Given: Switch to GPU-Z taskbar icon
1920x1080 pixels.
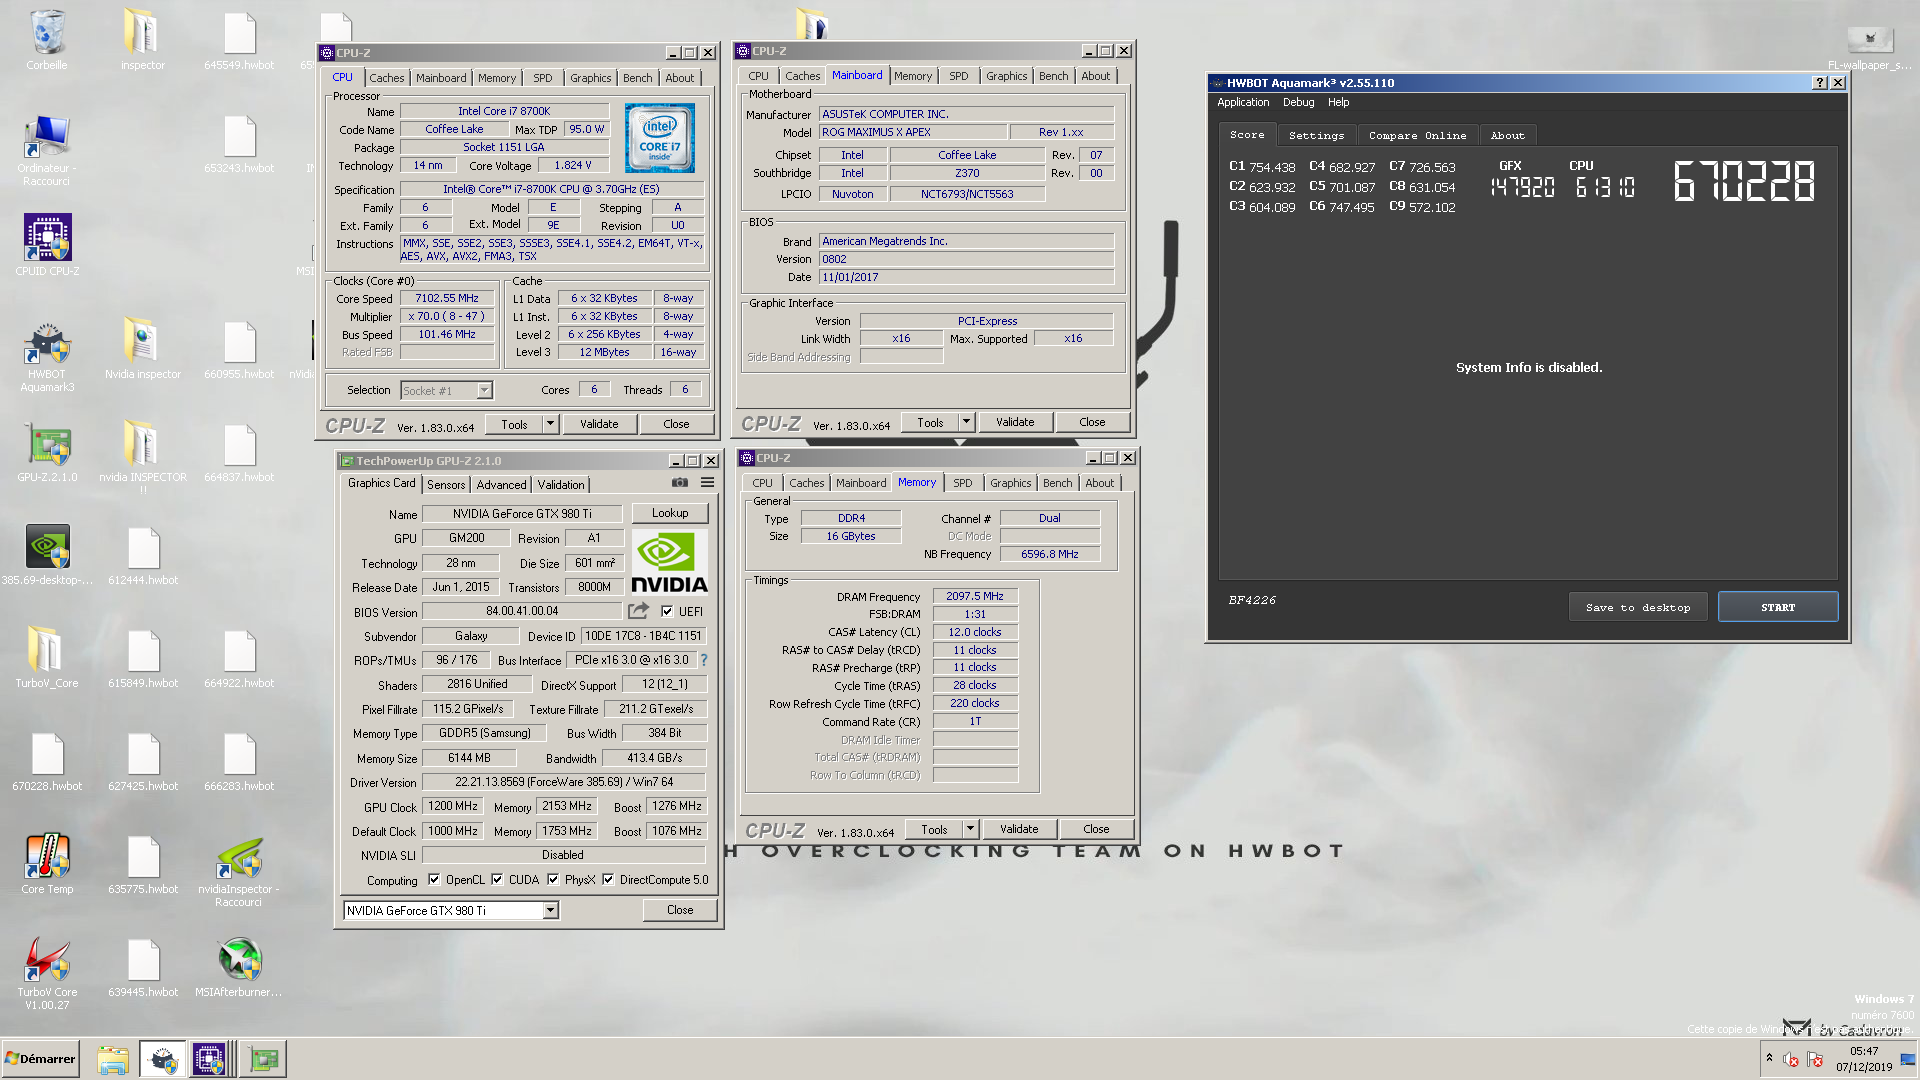Looking at the screenshot, I should [x=264, y=1059].
